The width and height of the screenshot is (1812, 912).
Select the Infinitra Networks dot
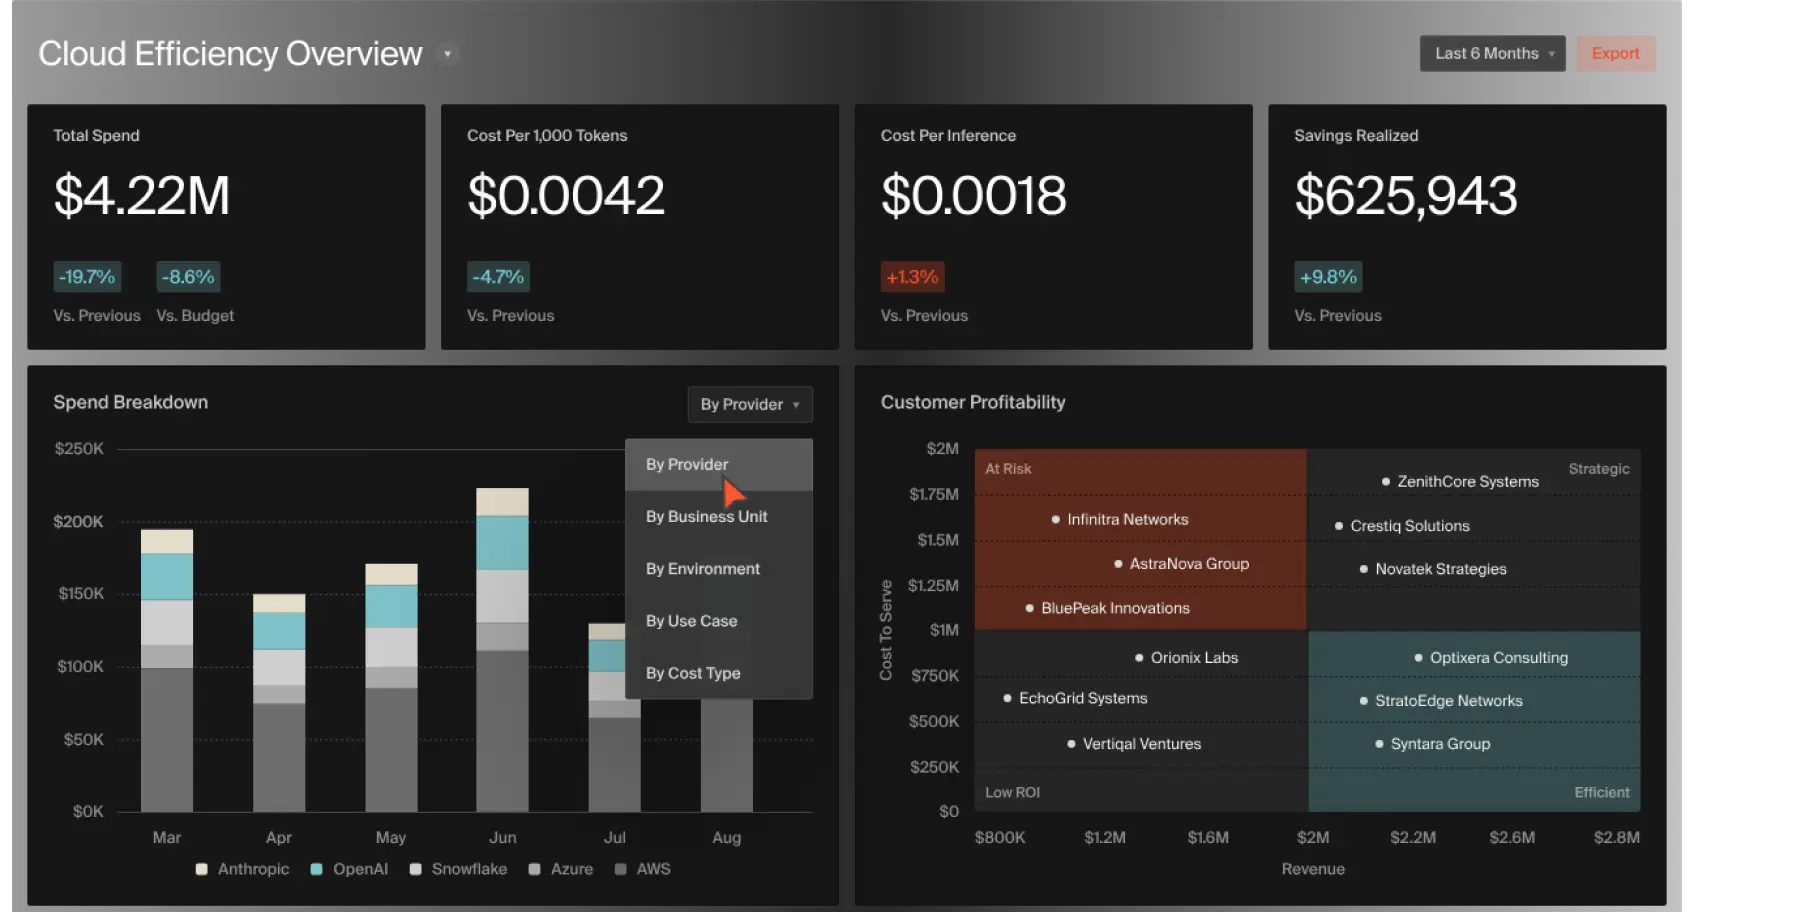pyautogui.click(x=1056, y=520)
